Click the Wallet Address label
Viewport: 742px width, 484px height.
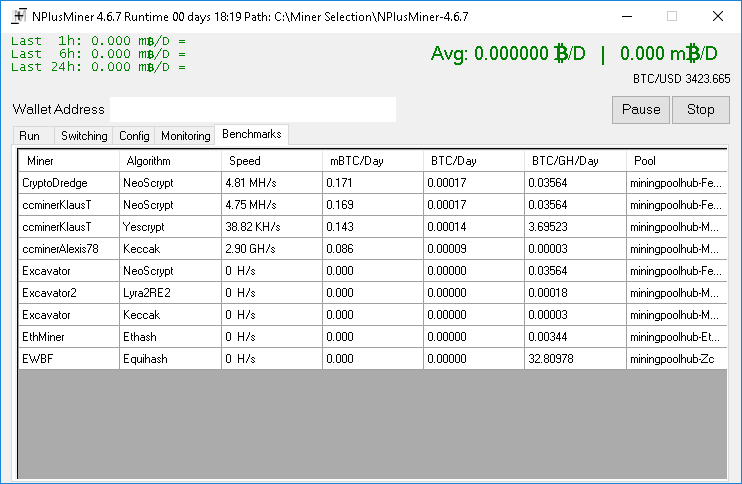(58, 109)
